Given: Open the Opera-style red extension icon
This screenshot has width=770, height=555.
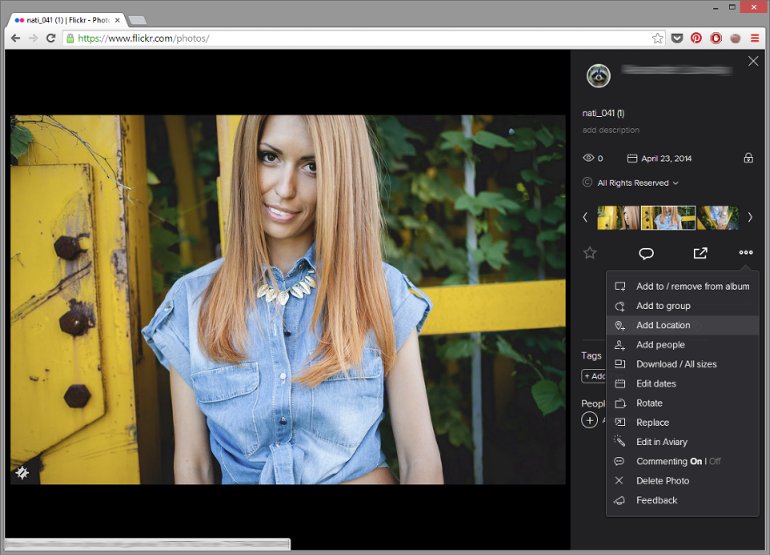Looking at the screenshot, I should point(716,38).
